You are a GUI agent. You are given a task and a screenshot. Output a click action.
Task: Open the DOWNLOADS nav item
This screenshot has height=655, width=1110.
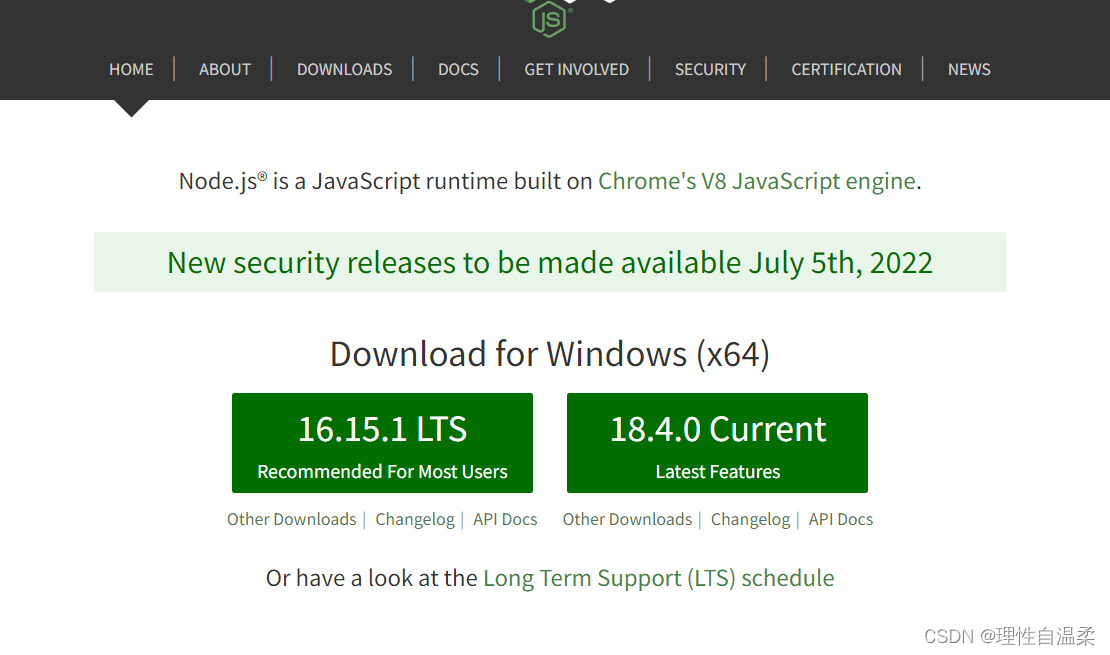tap(344, 69)
